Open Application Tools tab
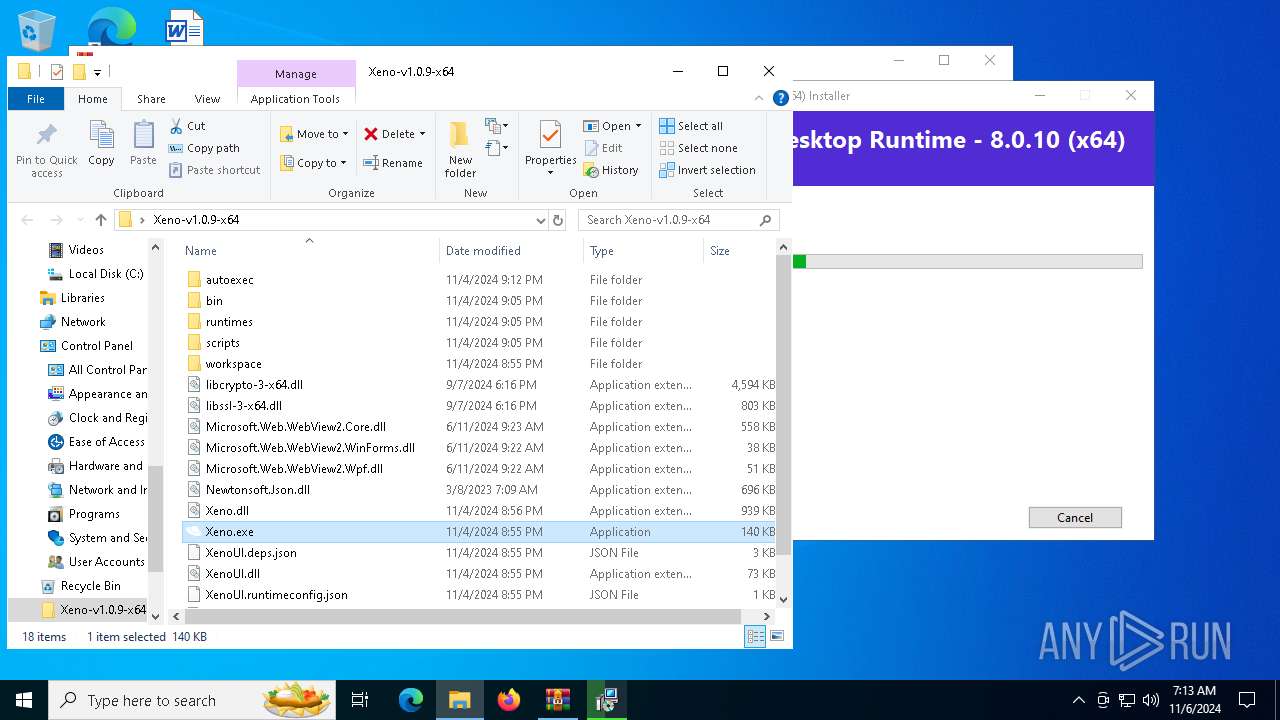This screenshot has width=1280, height=720. 295,99
